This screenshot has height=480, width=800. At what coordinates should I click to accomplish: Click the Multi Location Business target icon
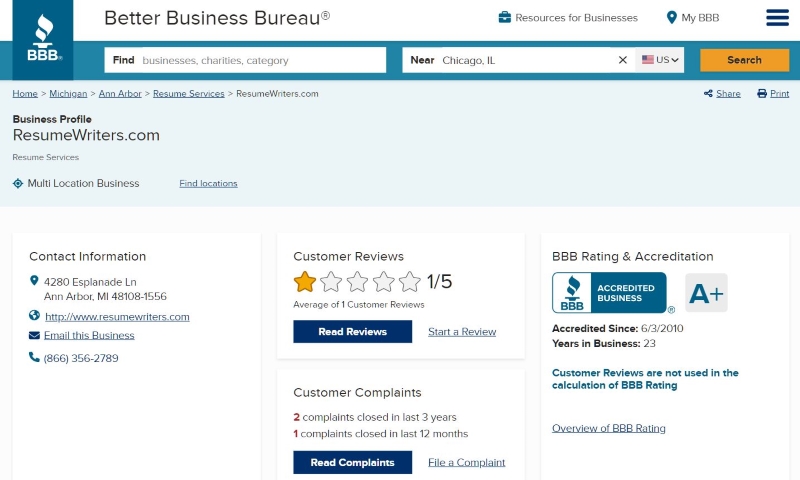18,183
